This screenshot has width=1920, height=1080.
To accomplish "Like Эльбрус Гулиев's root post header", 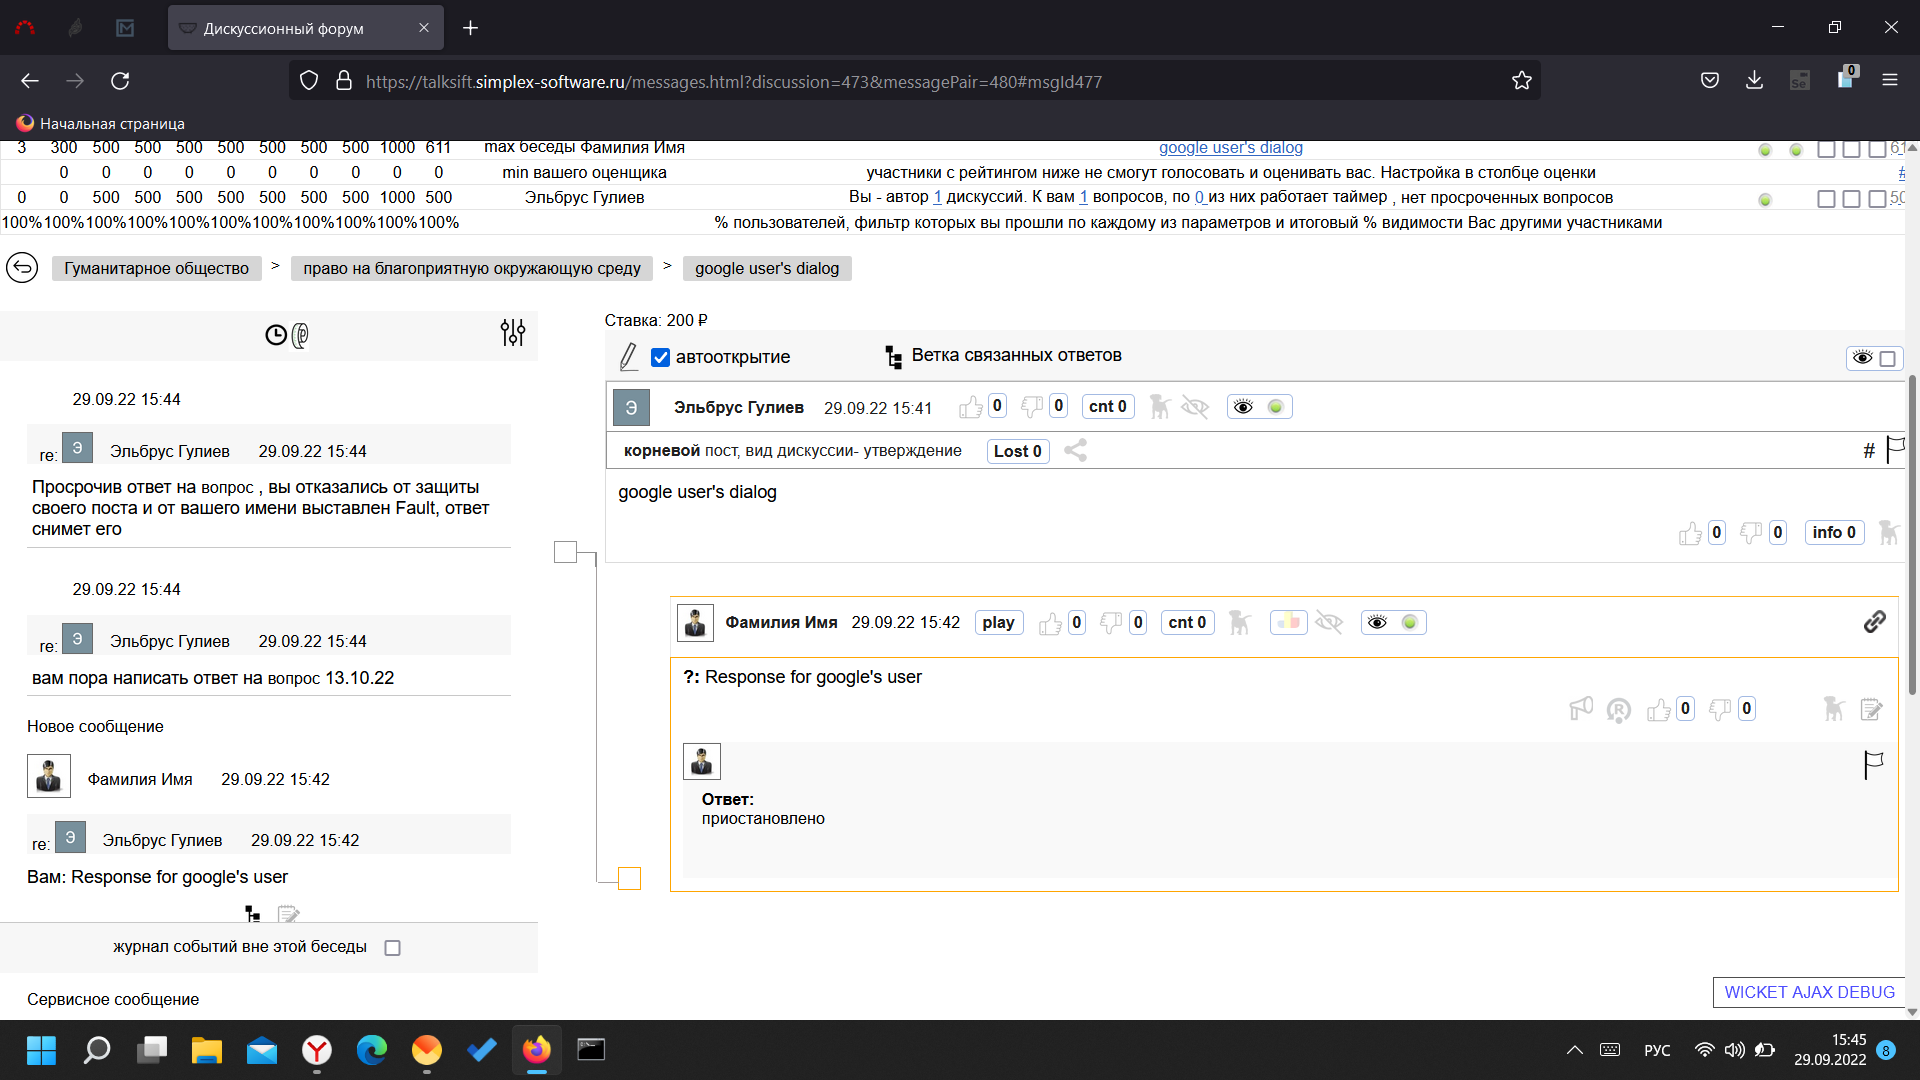I will [970, 407].
